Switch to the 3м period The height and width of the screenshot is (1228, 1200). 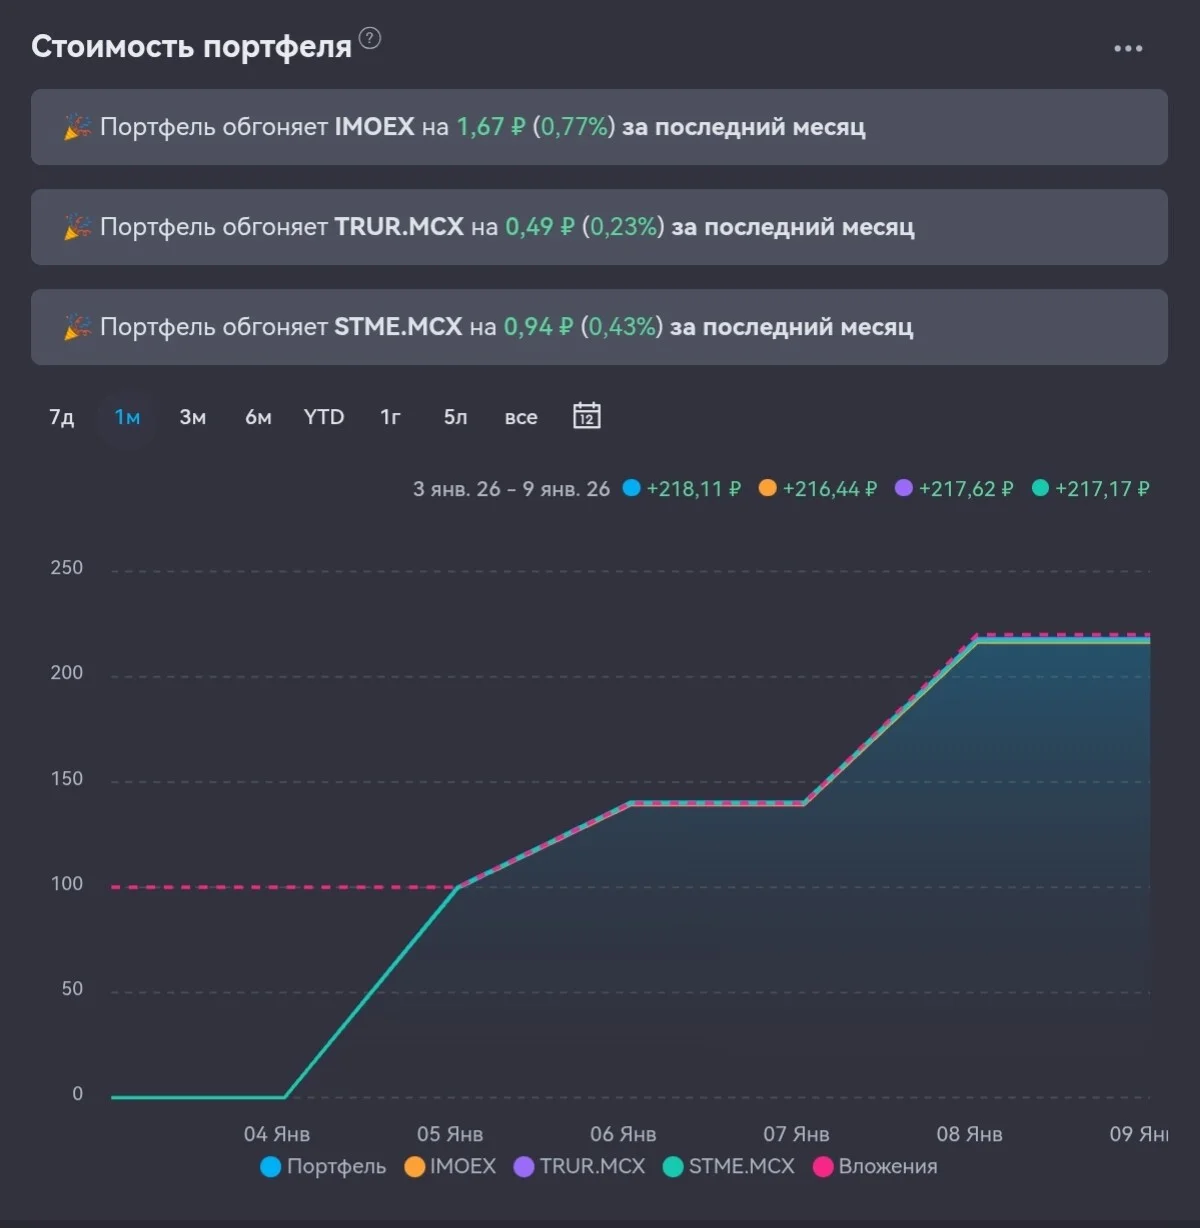(193, 417)
